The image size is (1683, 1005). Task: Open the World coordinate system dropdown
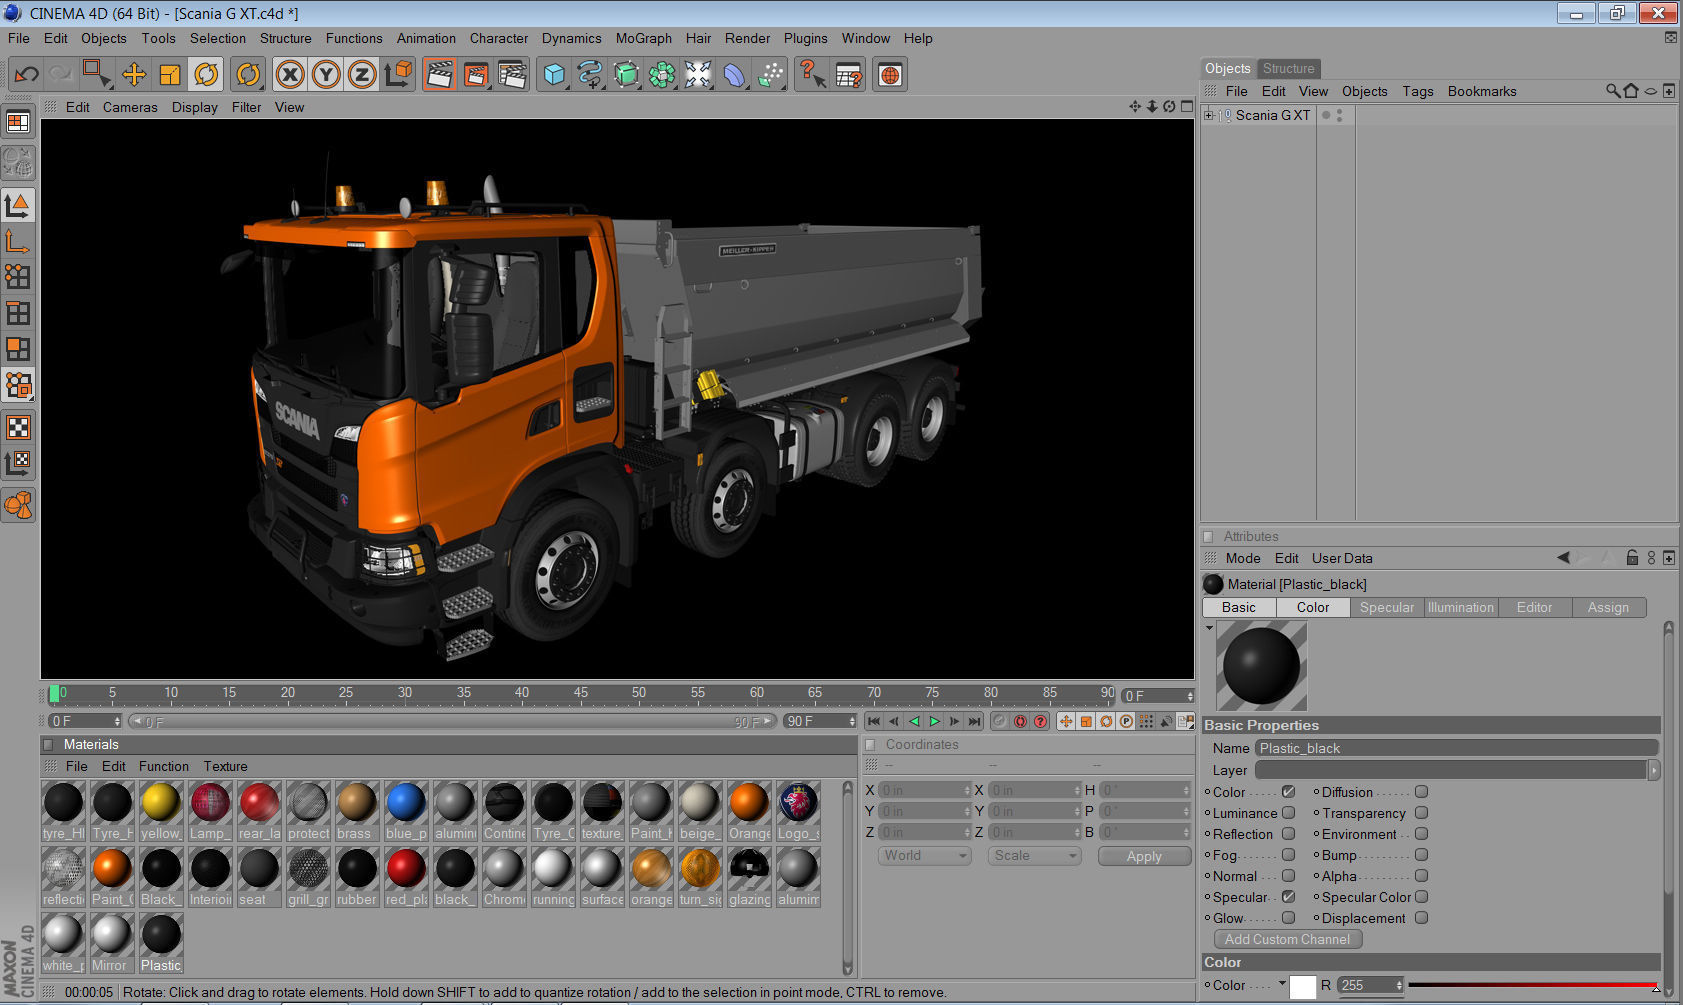point(925,856)
